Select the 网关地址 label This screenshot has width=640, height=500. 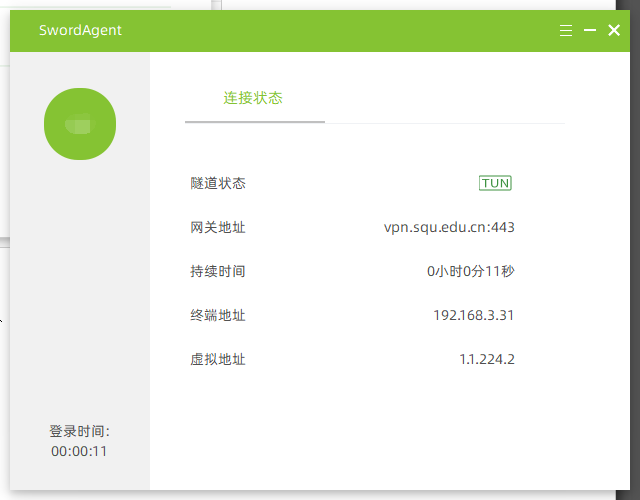coord(218,227)
